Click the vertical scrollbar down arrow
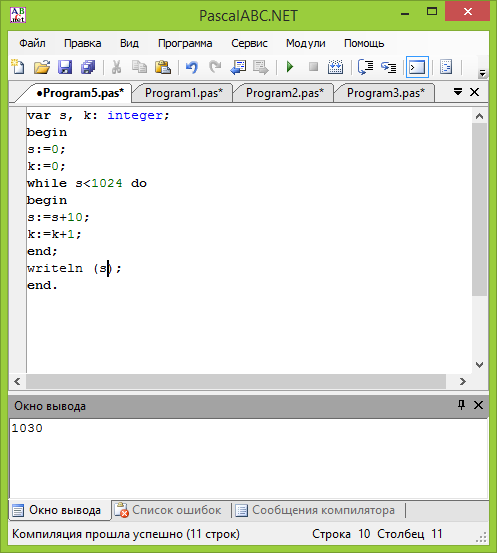The width and height of the screenshot is (497, 553). point(479,365)
